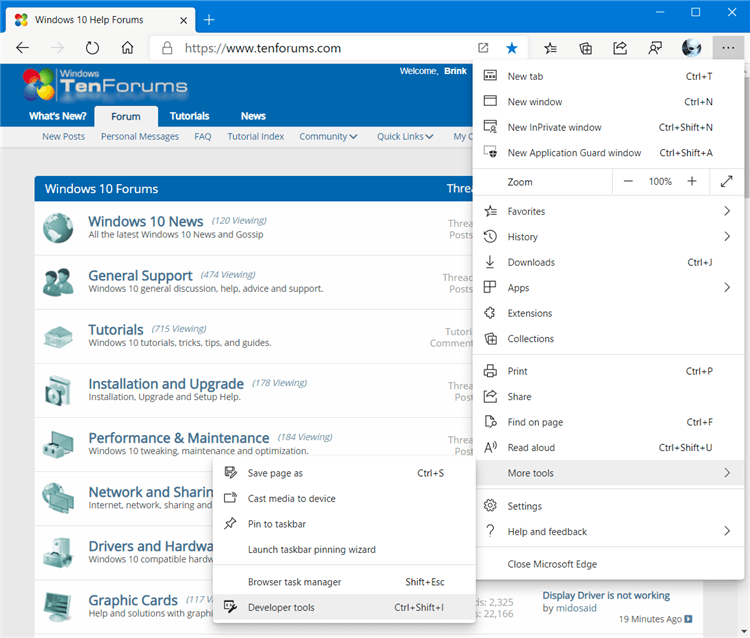Viewport: 750px width, 638px height.
Task: Click the browser Back arrow
Action: point(22,48)
